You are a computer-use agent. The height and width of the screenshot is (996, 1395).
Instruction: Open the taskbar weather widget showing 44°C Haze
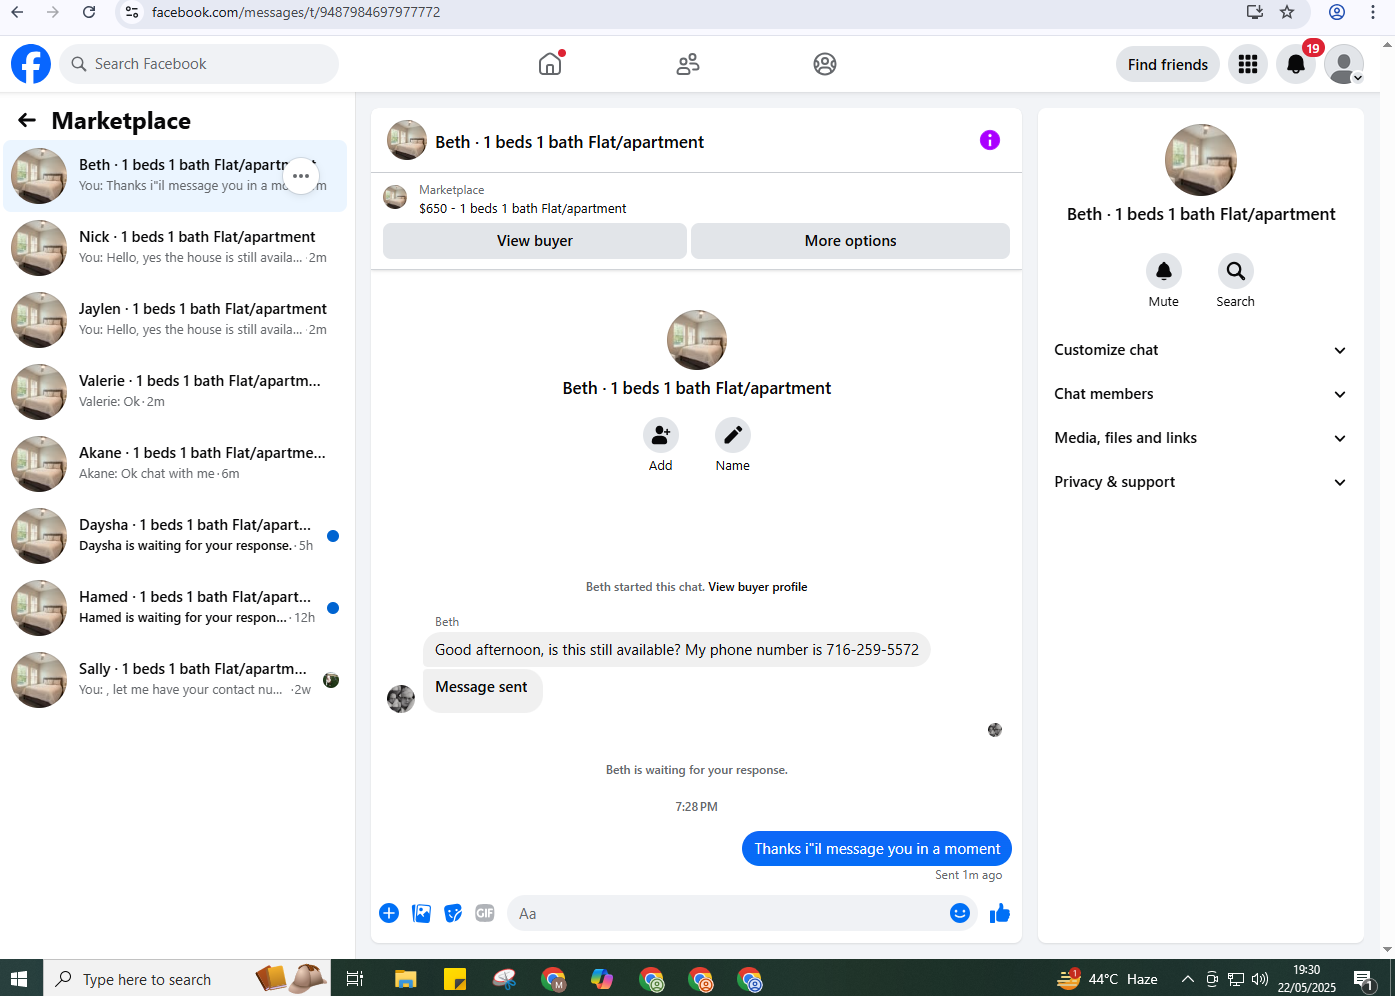coord(1108,979)
